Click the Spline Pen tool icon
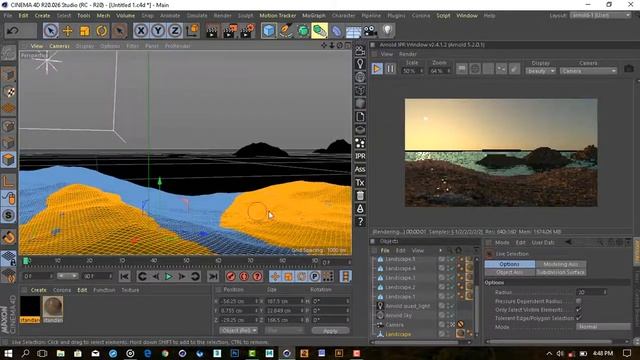The image size is (640, 360). click(286, 31)
